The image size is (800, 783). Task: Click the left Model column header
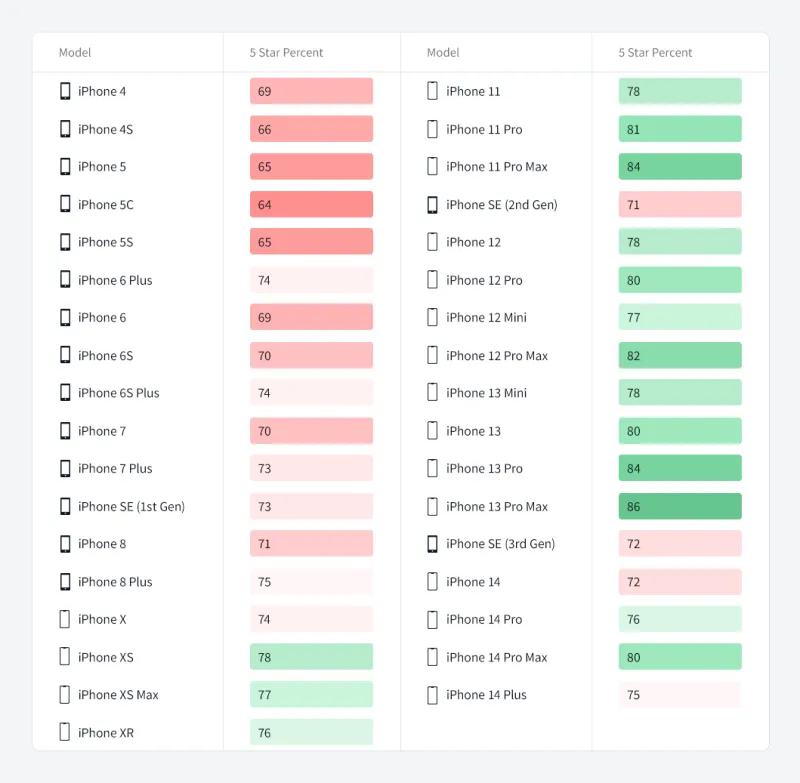(75, 52)
